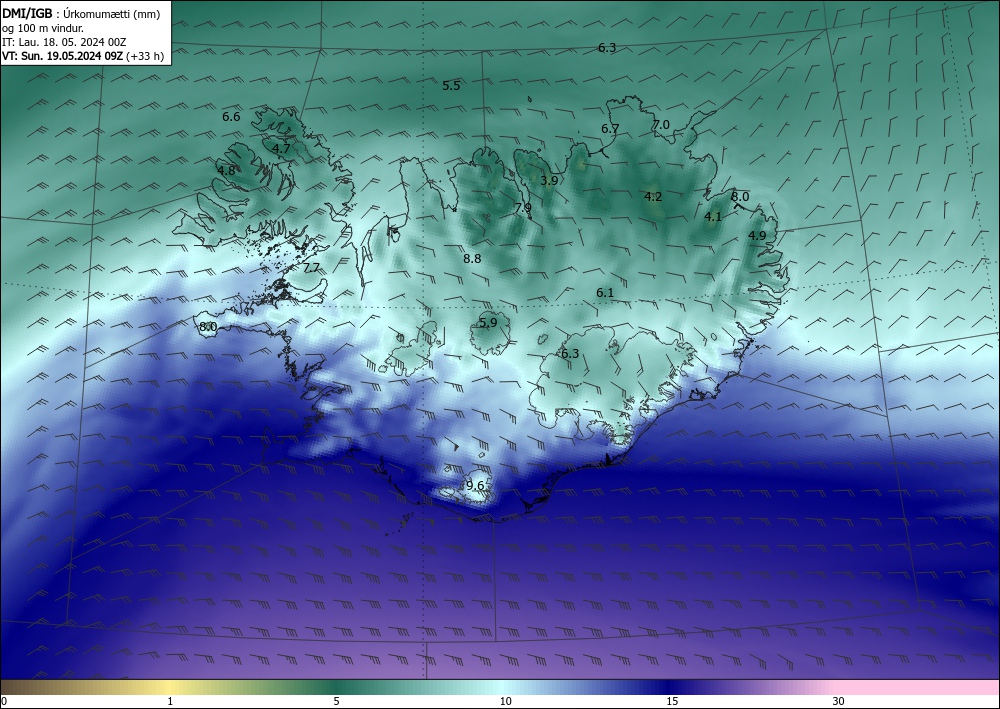The image size is (1000, 709).
Task: Select the 7.0 value on the map
Action: [x=661, y=124]
